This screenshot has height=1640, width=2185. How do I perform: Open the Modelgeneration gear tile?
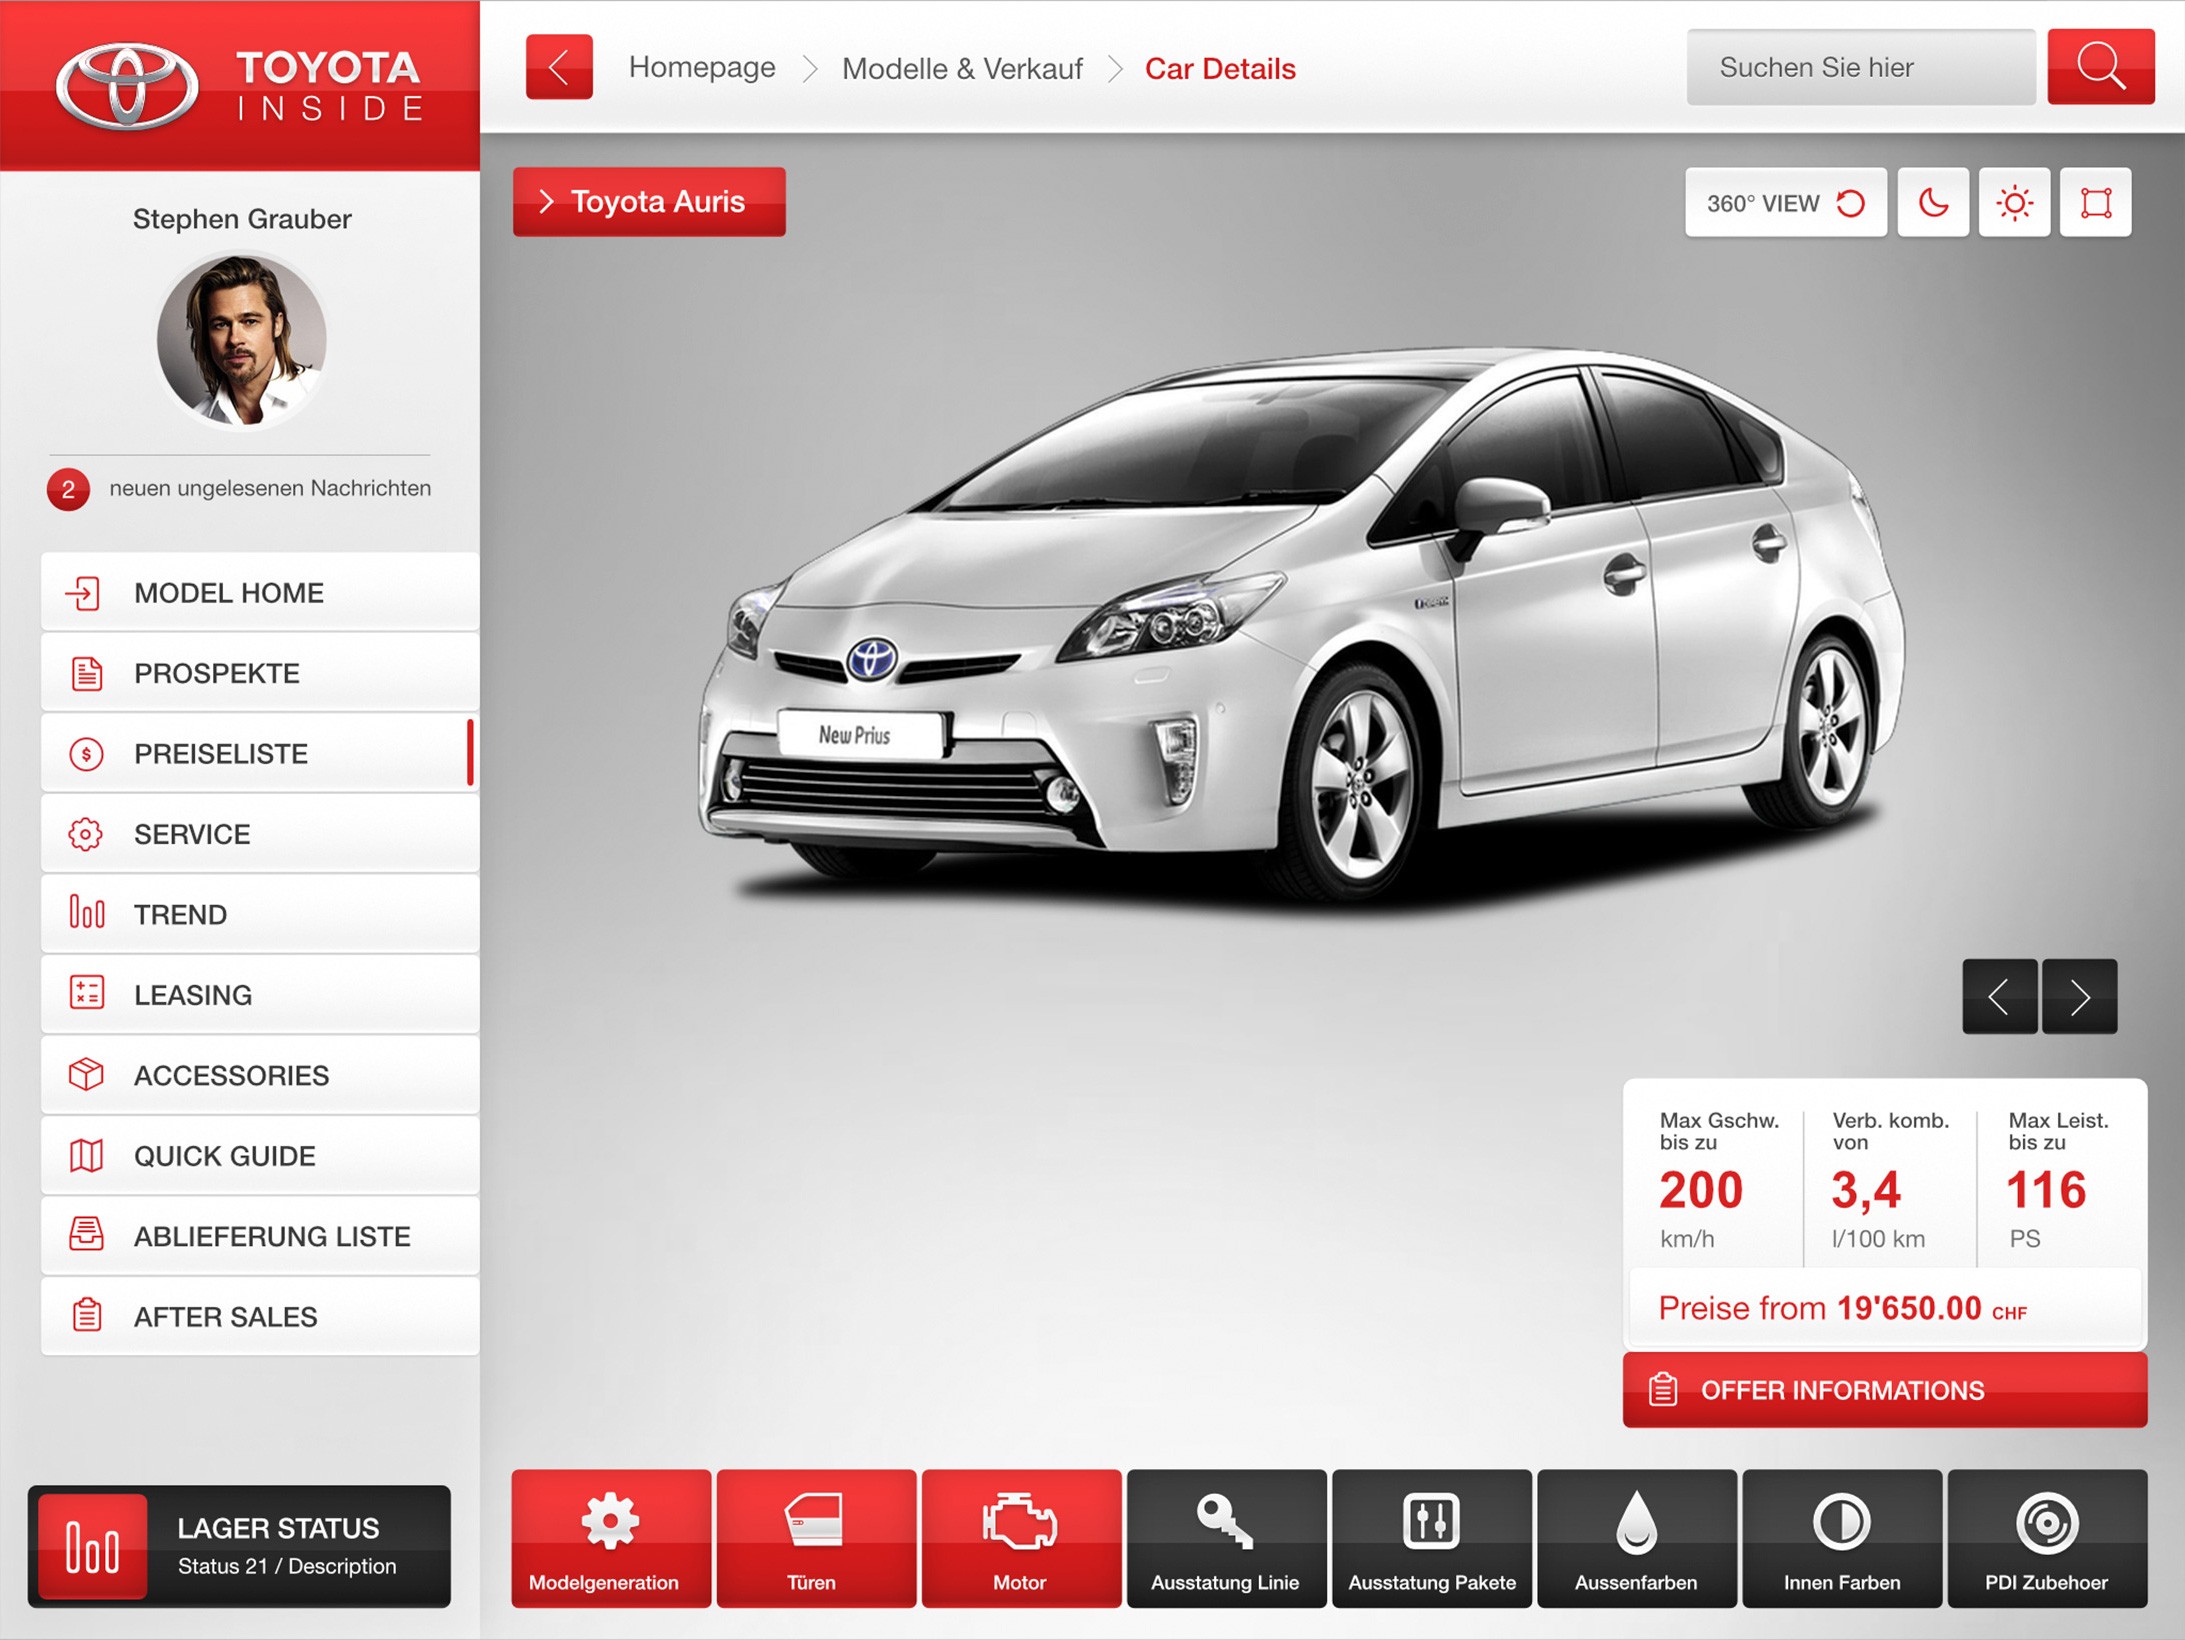tap(610, 1538)
